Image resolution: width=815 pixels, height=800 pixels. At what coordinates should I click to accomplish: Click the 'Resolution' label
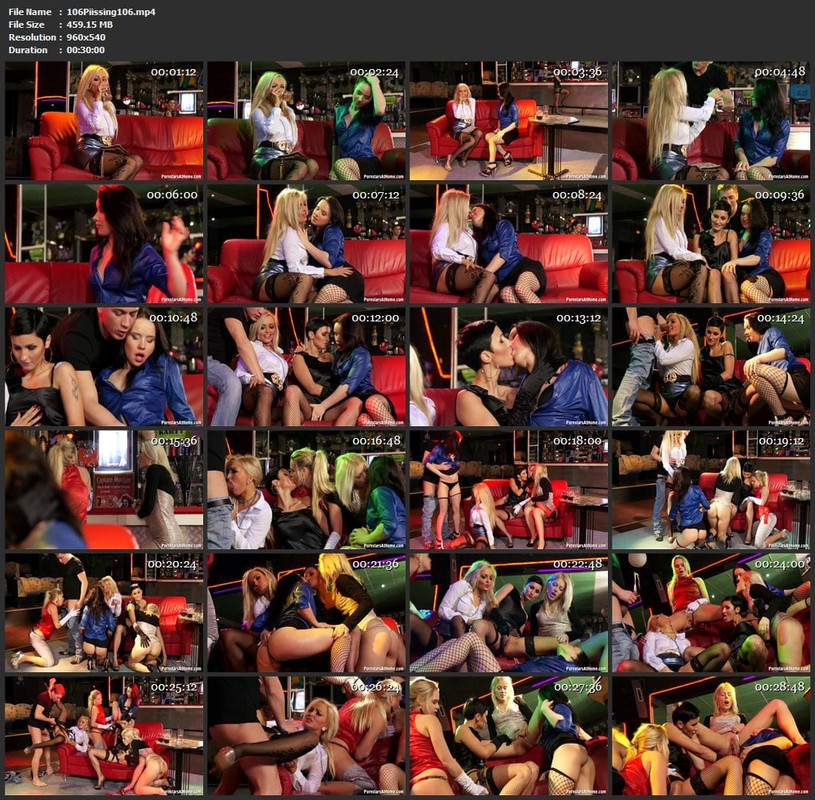click(32, 37)
